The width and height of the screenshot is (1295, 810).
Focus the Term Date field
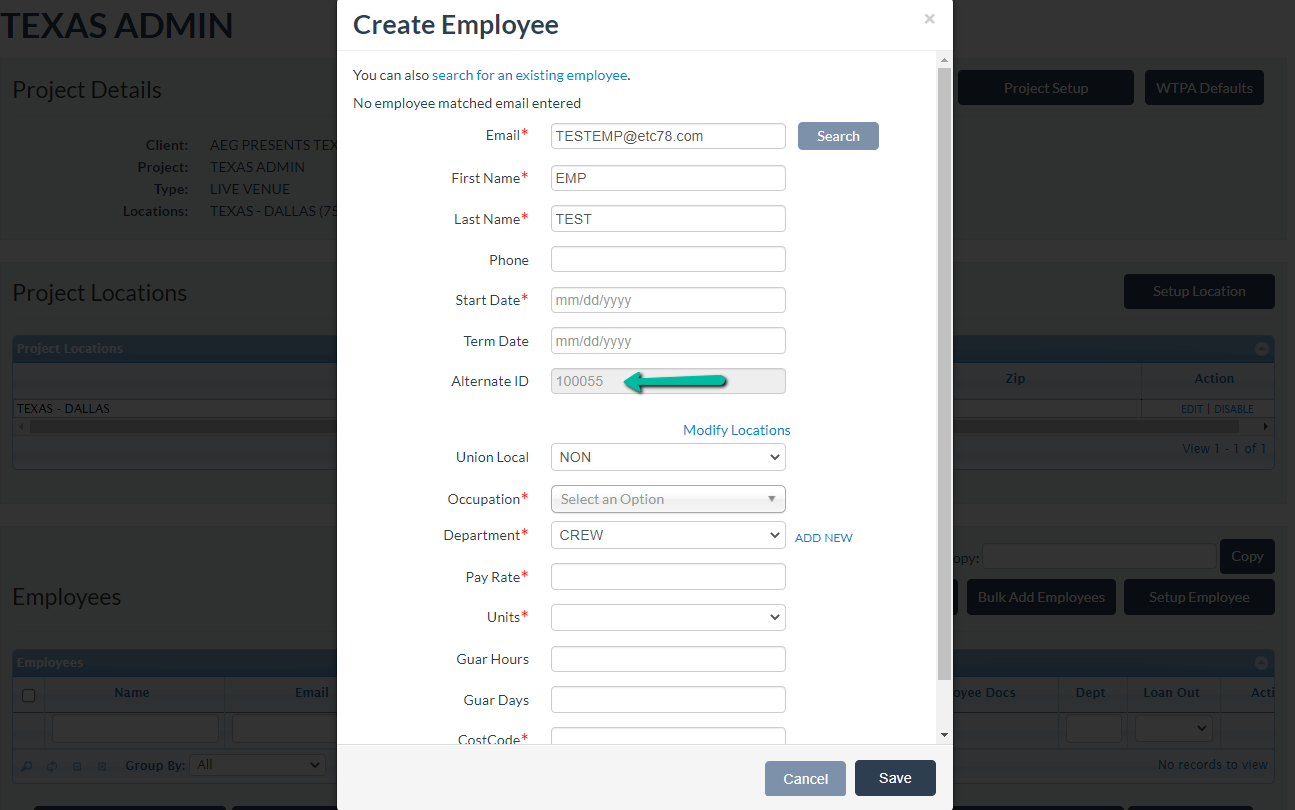[668, 341]
